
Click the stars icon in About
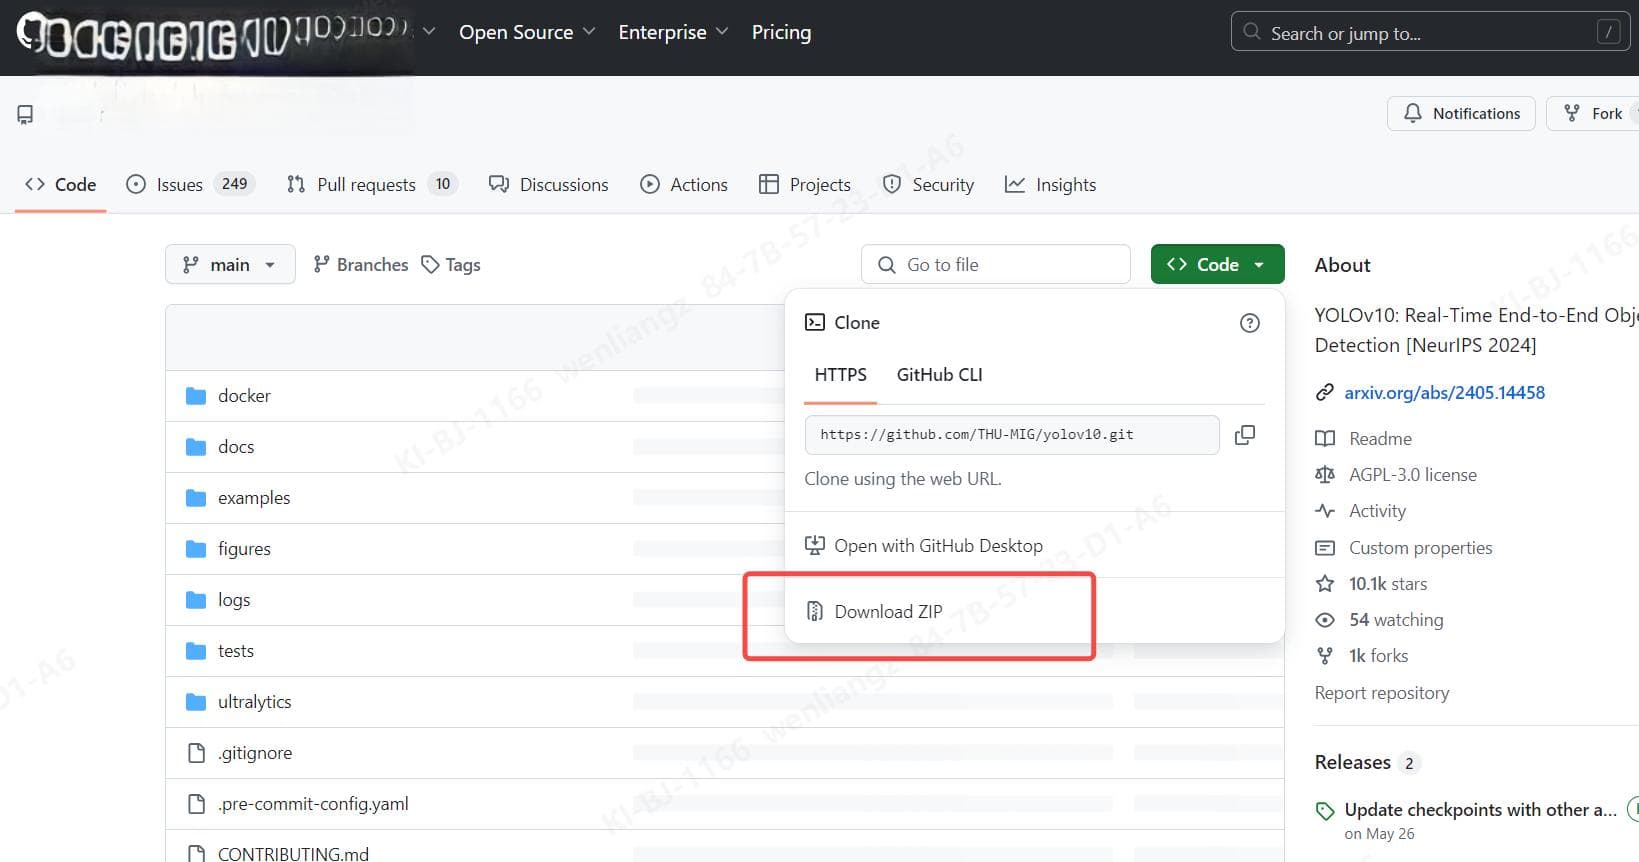pos(1325,584)
